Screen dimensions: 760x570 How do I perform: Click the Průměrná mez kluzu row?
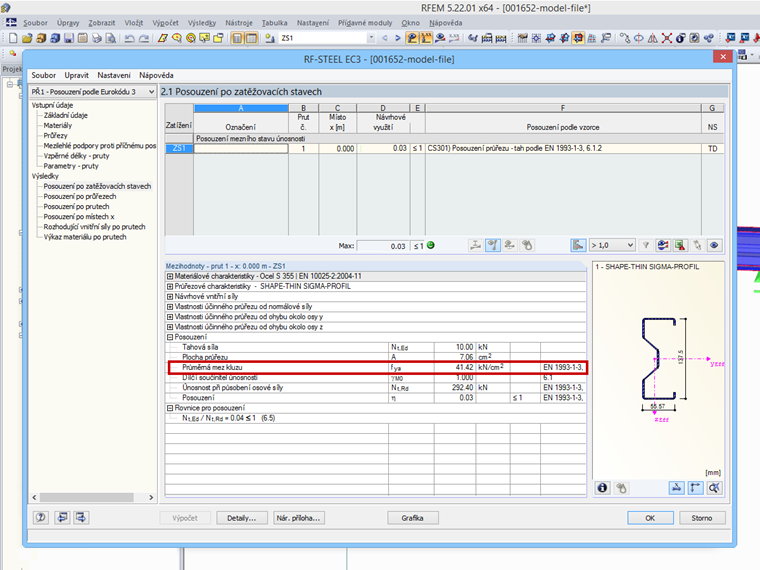[x=378, y=367]
